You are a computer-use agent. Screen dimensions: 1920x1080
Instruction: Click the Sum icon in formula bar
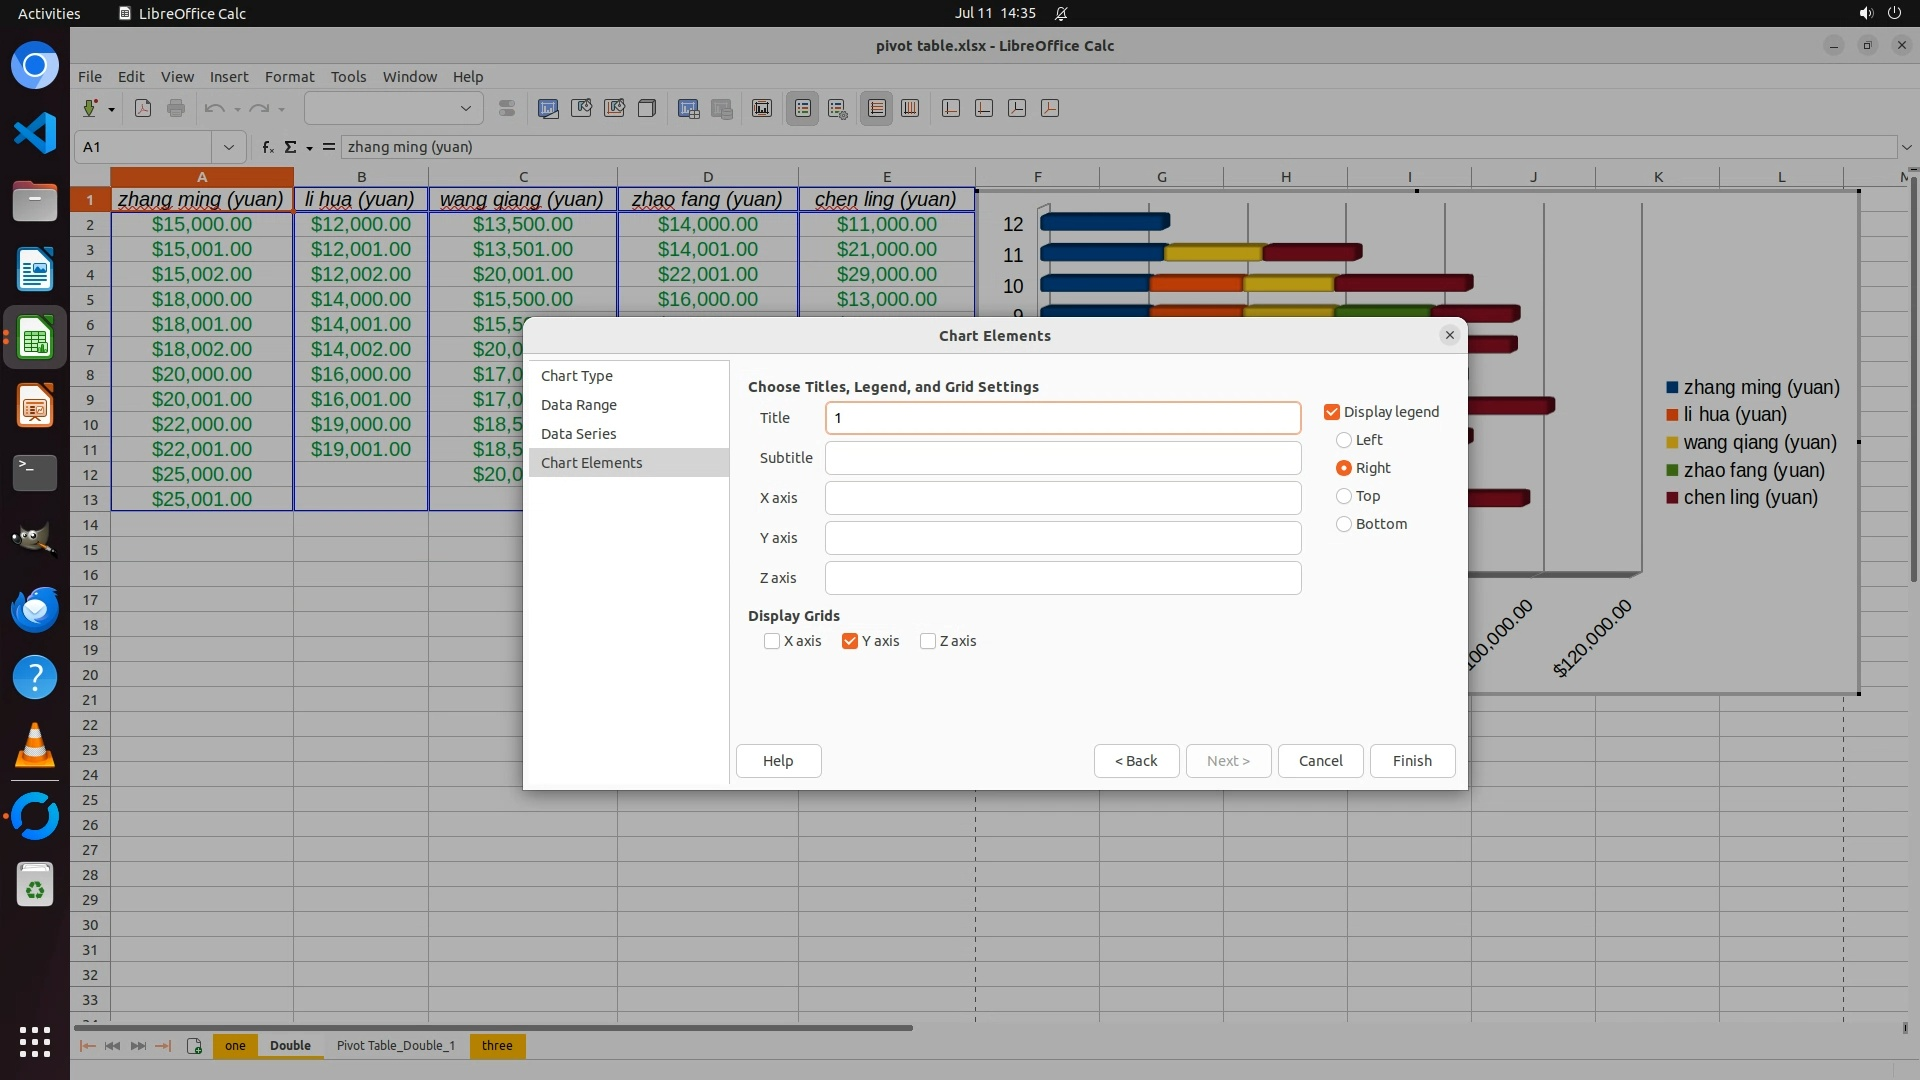pyautogui.click(x=291, y=147)
